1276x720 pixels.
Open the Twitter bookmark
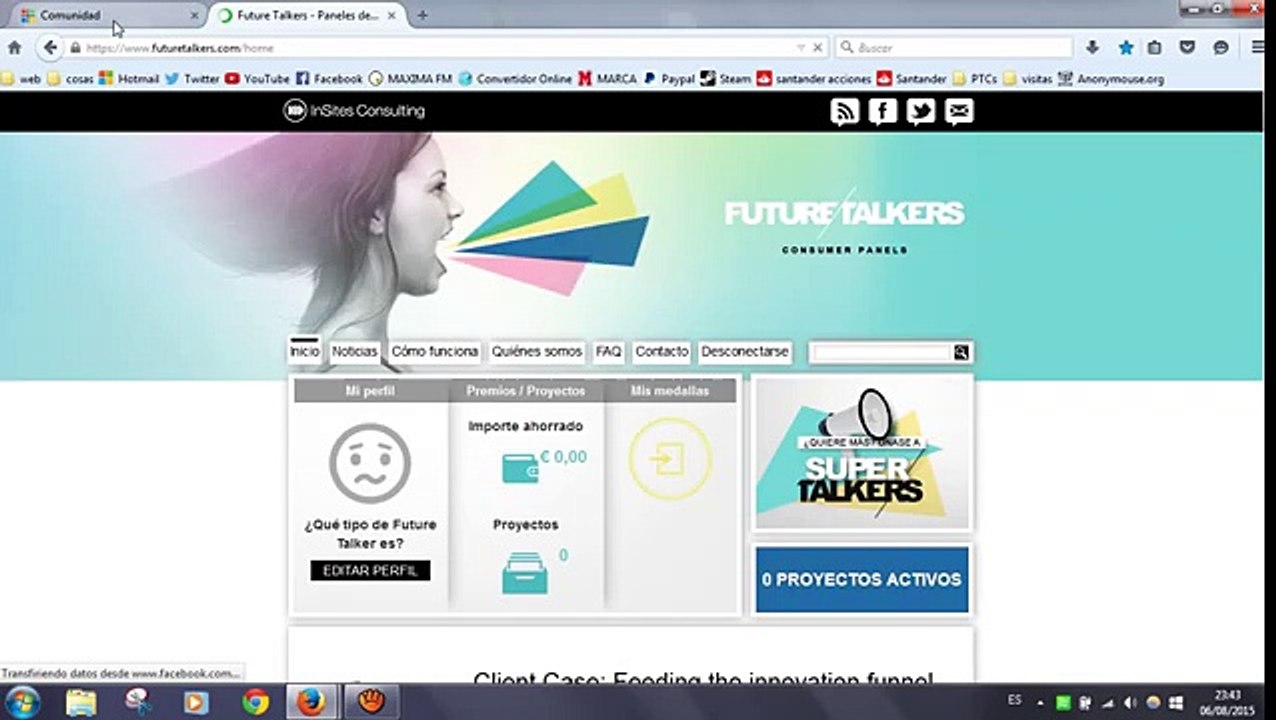192,78
